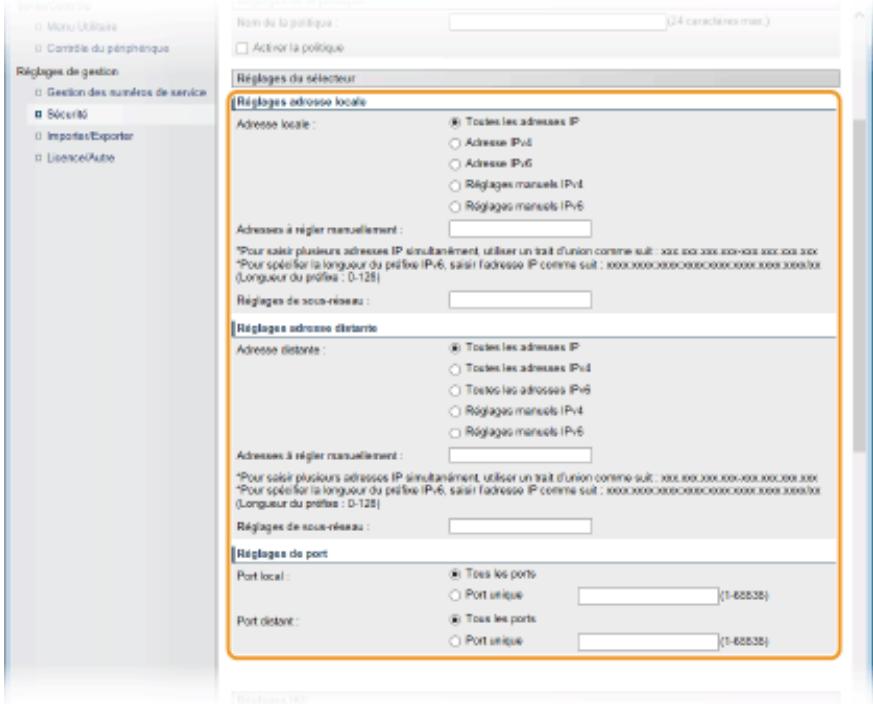Select remote Réglages manuels IPv6
Viewport: 873px width, 704px height.
[455, 432]
